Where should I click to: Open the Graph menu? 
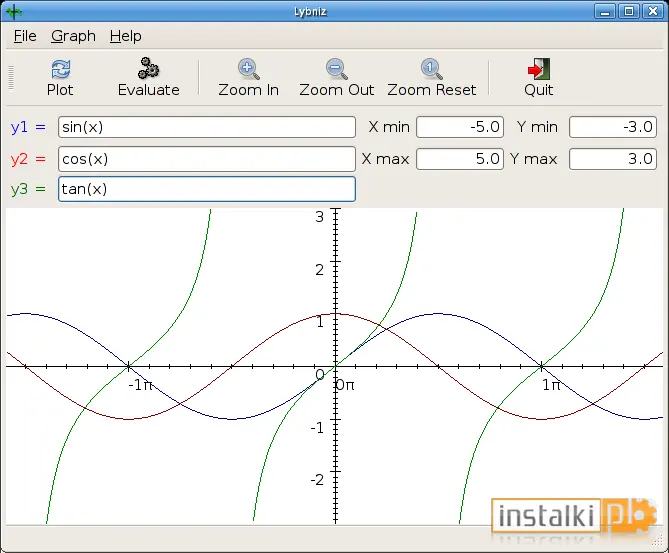tap(73, 36)
